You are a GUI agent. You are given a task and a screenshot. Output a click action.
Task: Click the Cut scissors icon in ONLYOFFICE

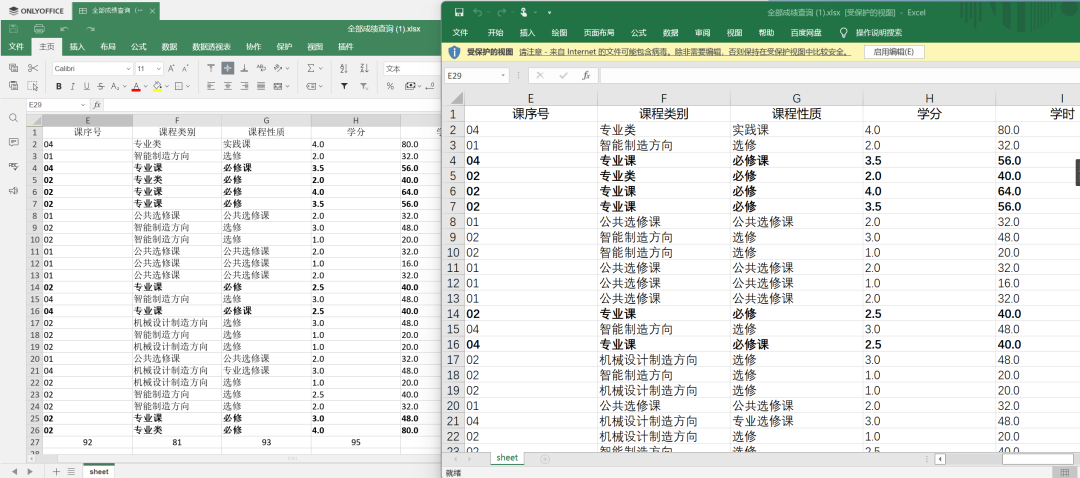tap(32, 68)
